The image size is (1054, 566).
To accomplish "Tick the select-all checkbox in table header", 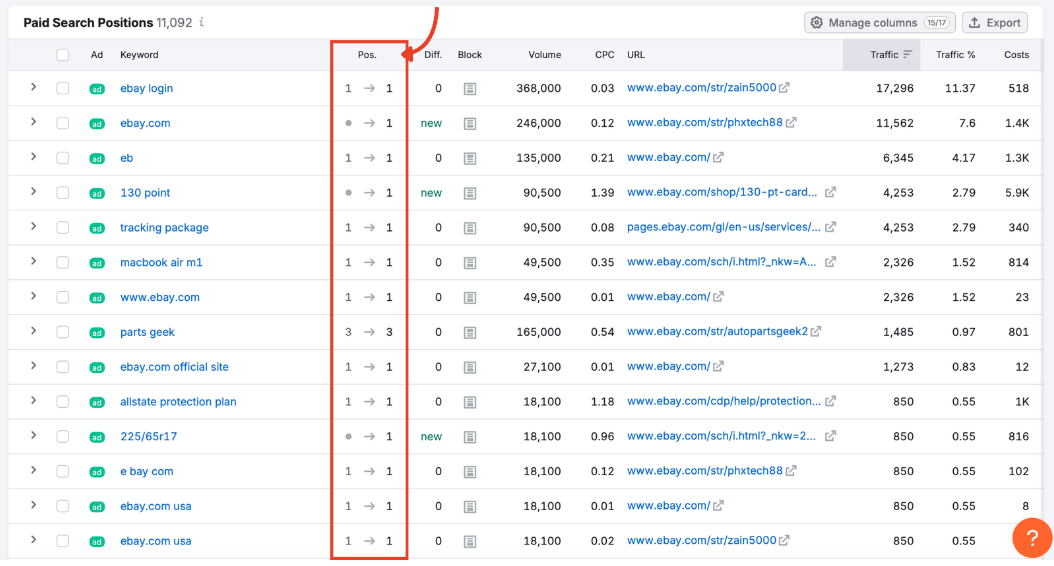I will click(x=63, y=55).
